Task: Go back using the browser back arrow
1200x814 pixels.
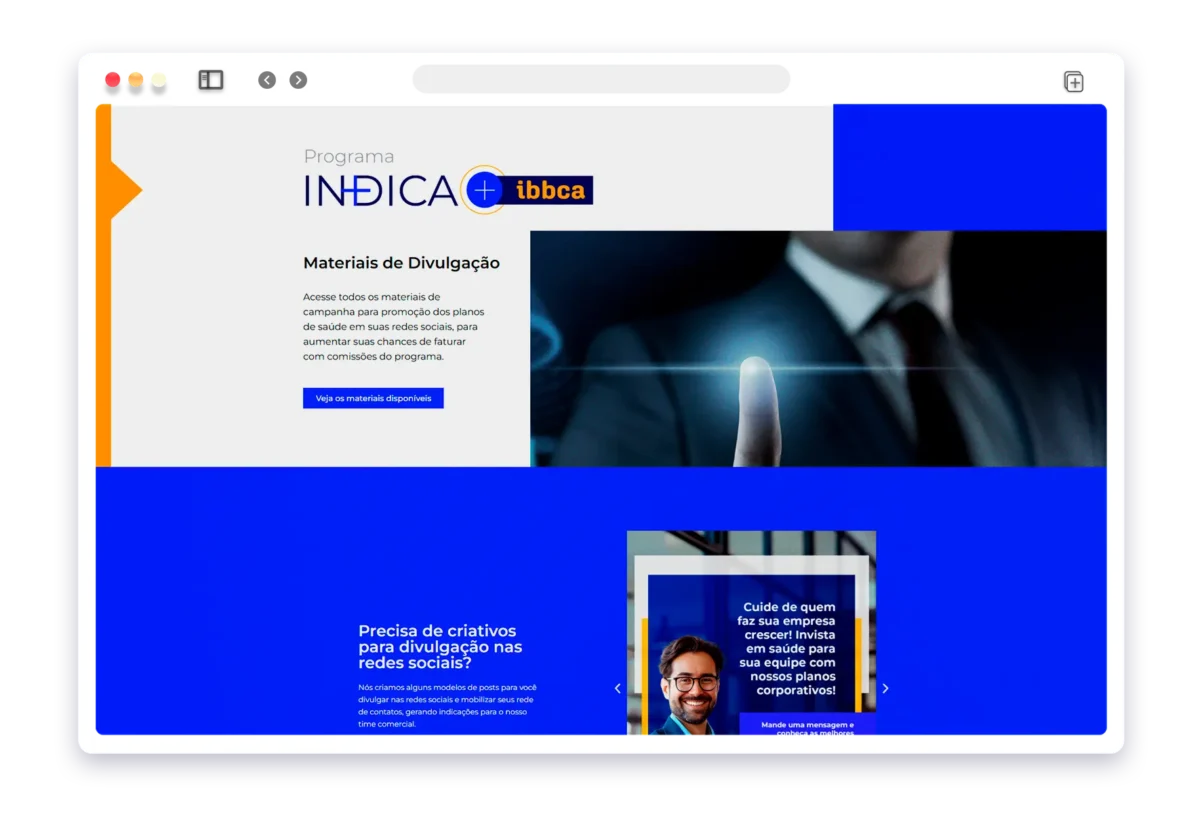Action: [267, 80]
